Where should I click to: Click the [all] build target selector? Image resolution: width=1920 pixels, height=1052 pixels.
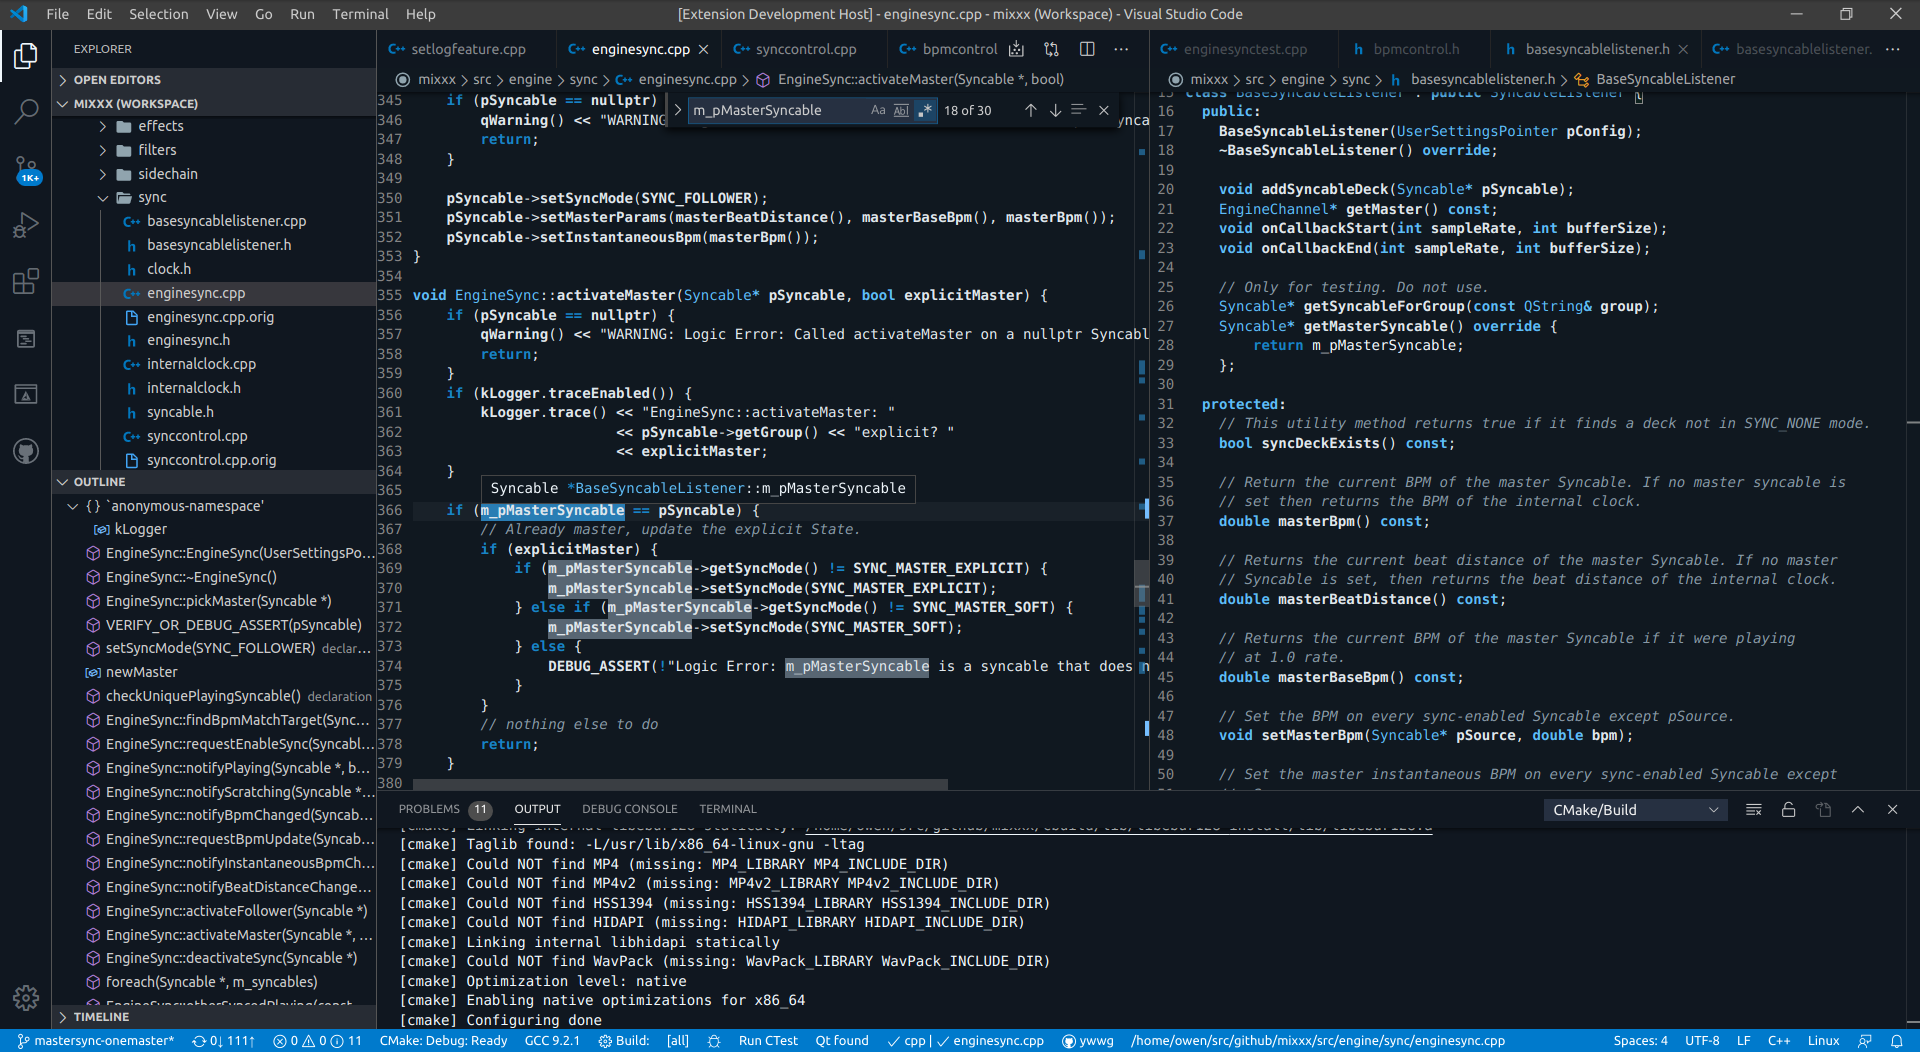pos(678,1041)
